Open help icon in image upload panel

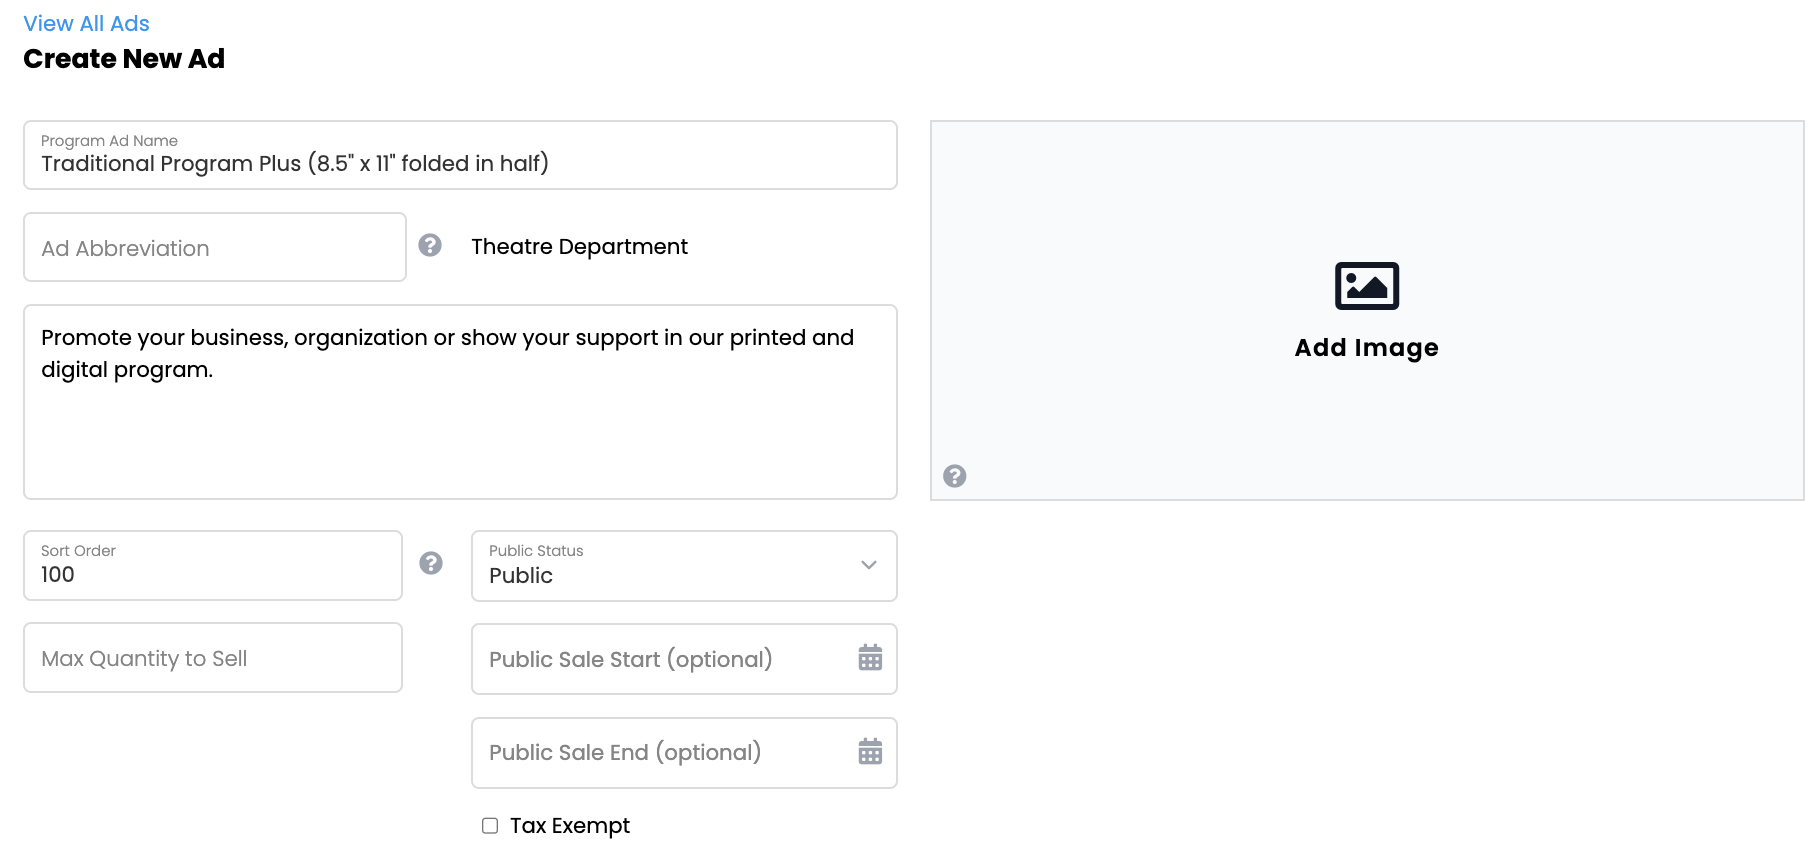click(955, 476)
